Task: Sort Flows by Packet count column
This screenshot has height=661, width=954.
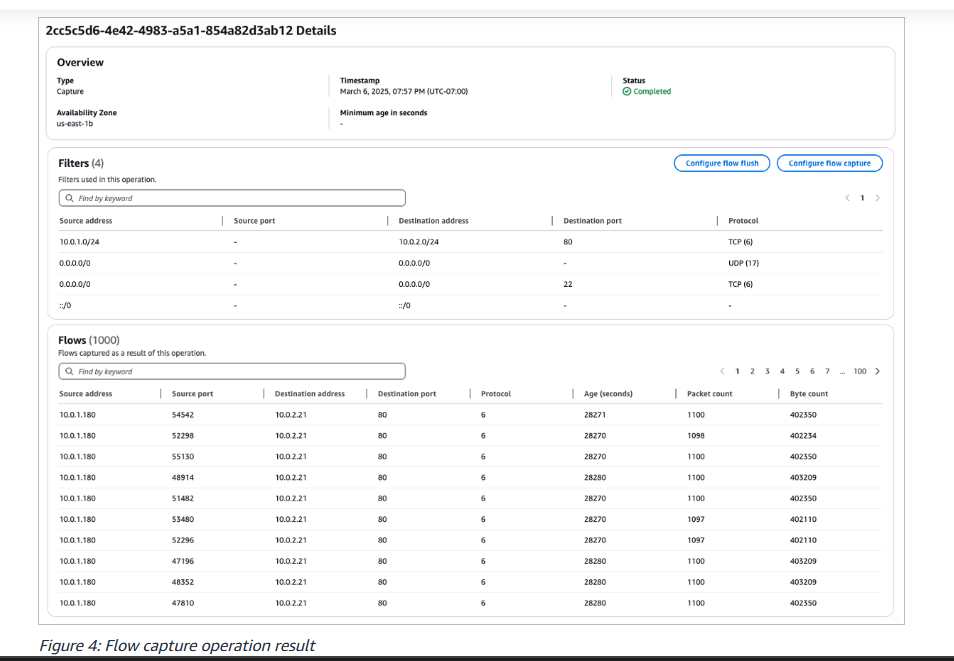Action: pyautogui.click(x=709, y=394)
